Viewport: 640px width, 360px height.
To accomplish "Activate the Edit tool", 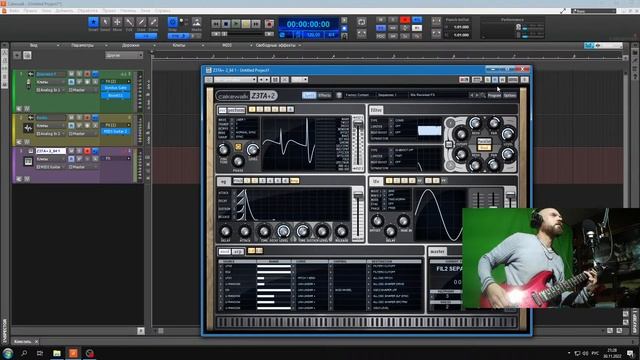I will click(129, 22).
